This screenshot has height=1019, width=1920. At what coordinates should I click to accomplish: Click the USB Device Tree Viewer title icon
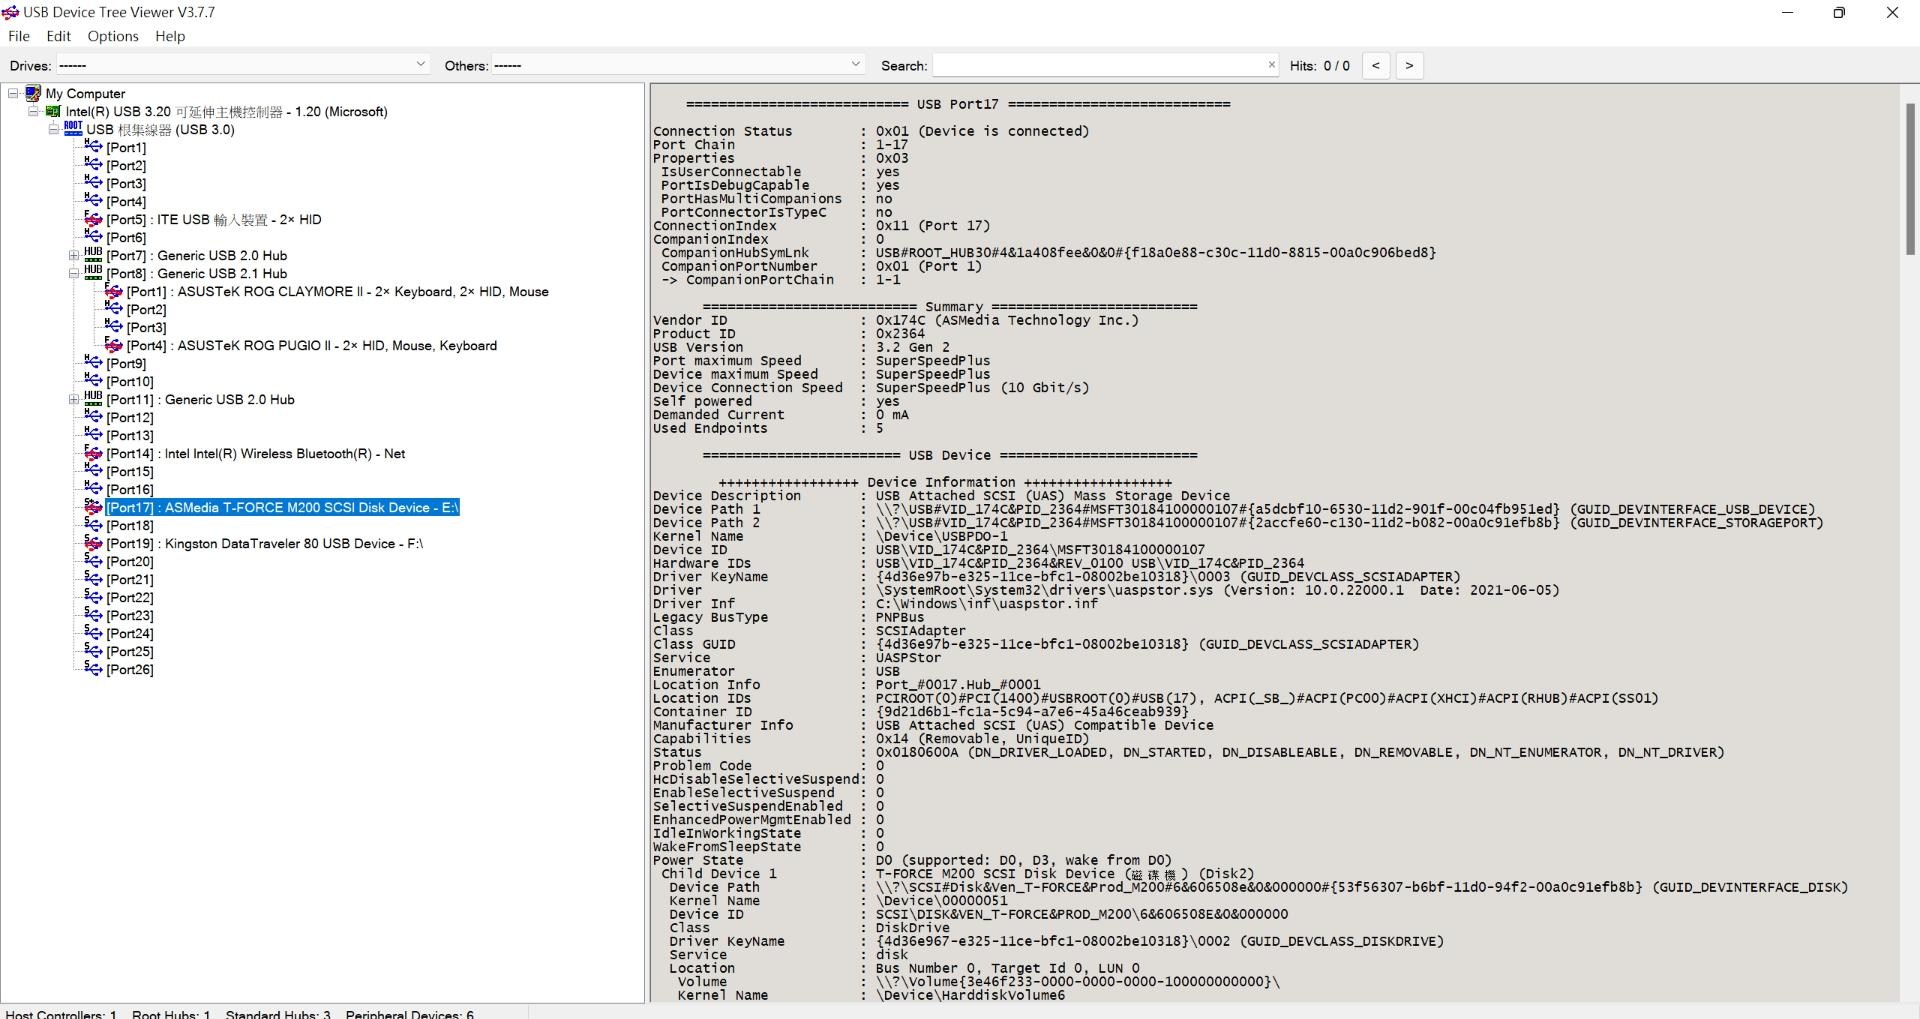[11, 12]
